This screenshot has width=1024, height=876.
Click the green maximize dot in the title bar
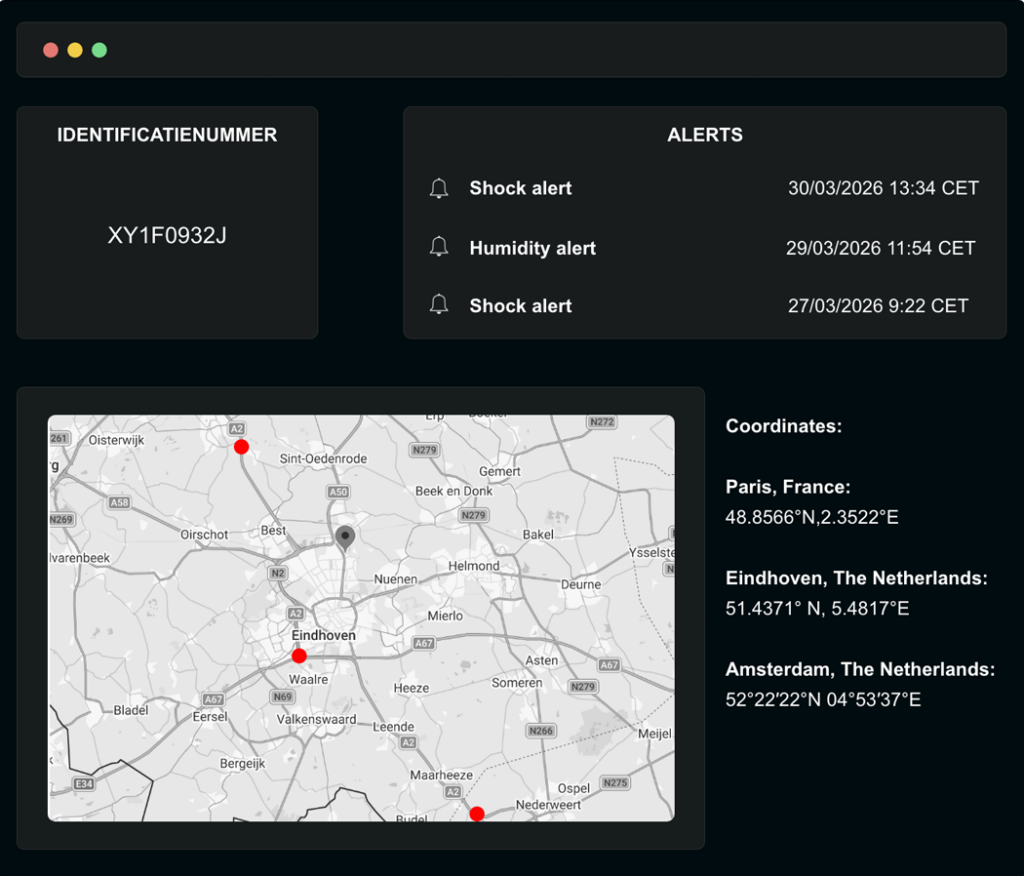(99, 50)
